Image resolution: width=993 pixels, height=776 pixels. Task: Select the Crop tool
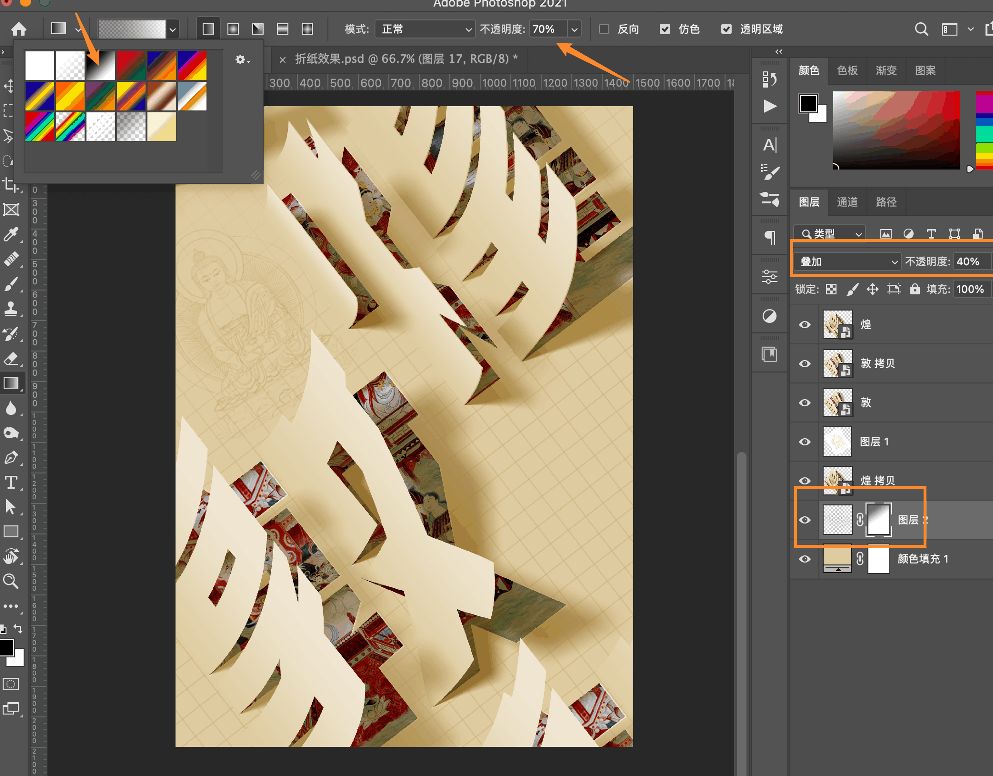[x=11, y=185]
